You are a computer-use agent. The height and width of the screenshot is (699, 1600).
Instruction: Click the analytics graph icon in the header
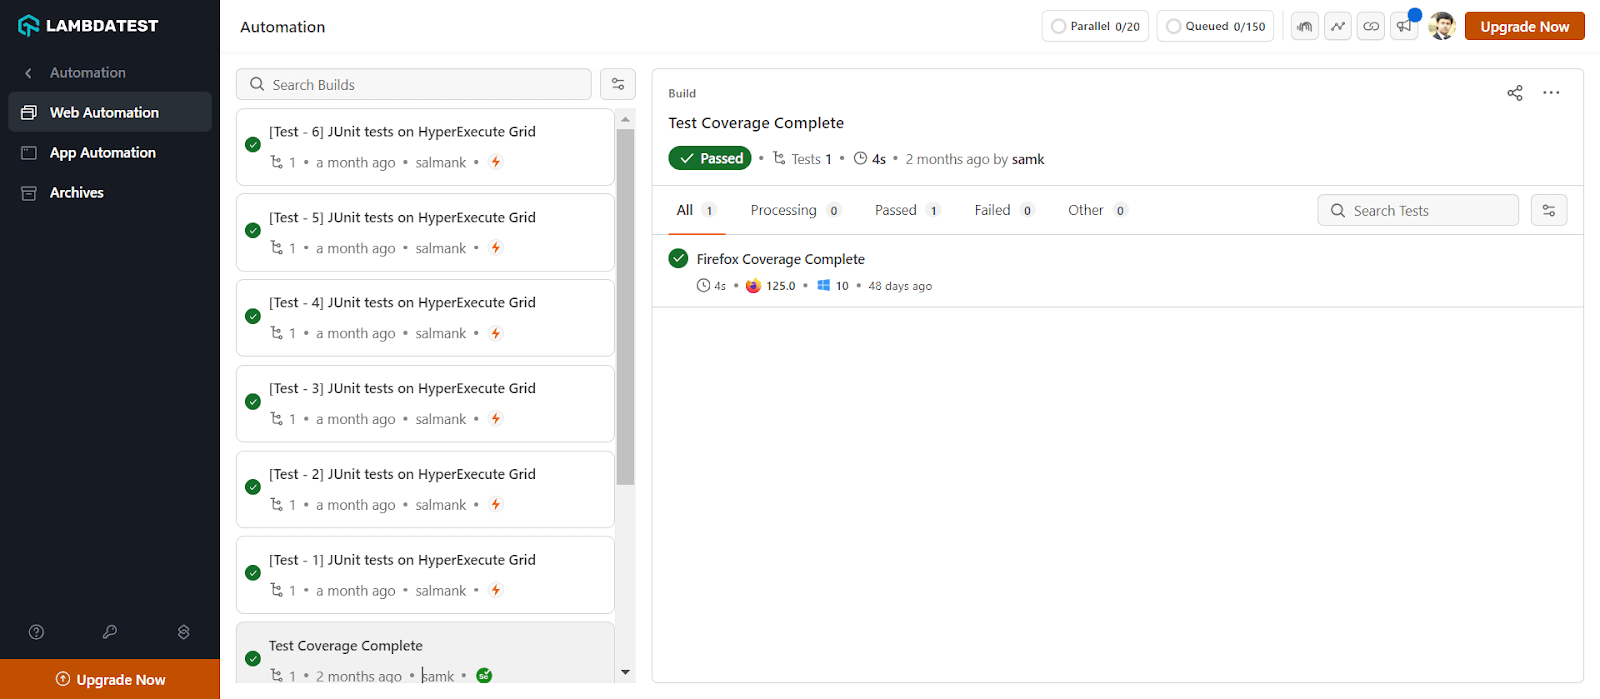click(1338, 27)
